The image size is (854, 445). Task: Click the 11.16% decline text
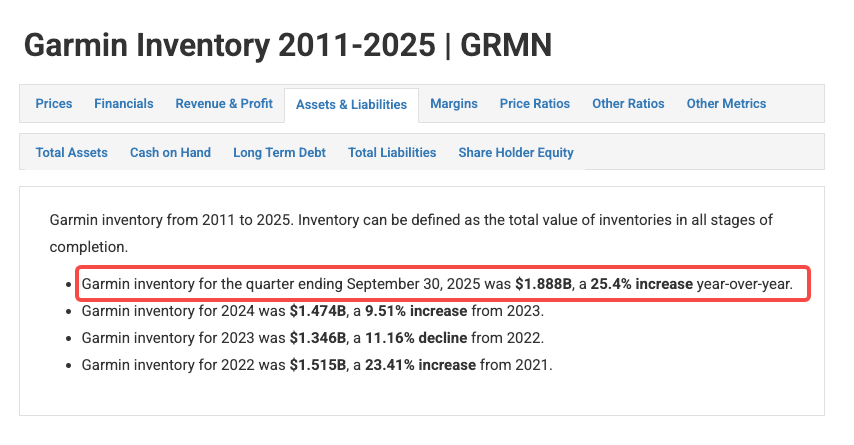pyautogui.click(x=409, y=338)
